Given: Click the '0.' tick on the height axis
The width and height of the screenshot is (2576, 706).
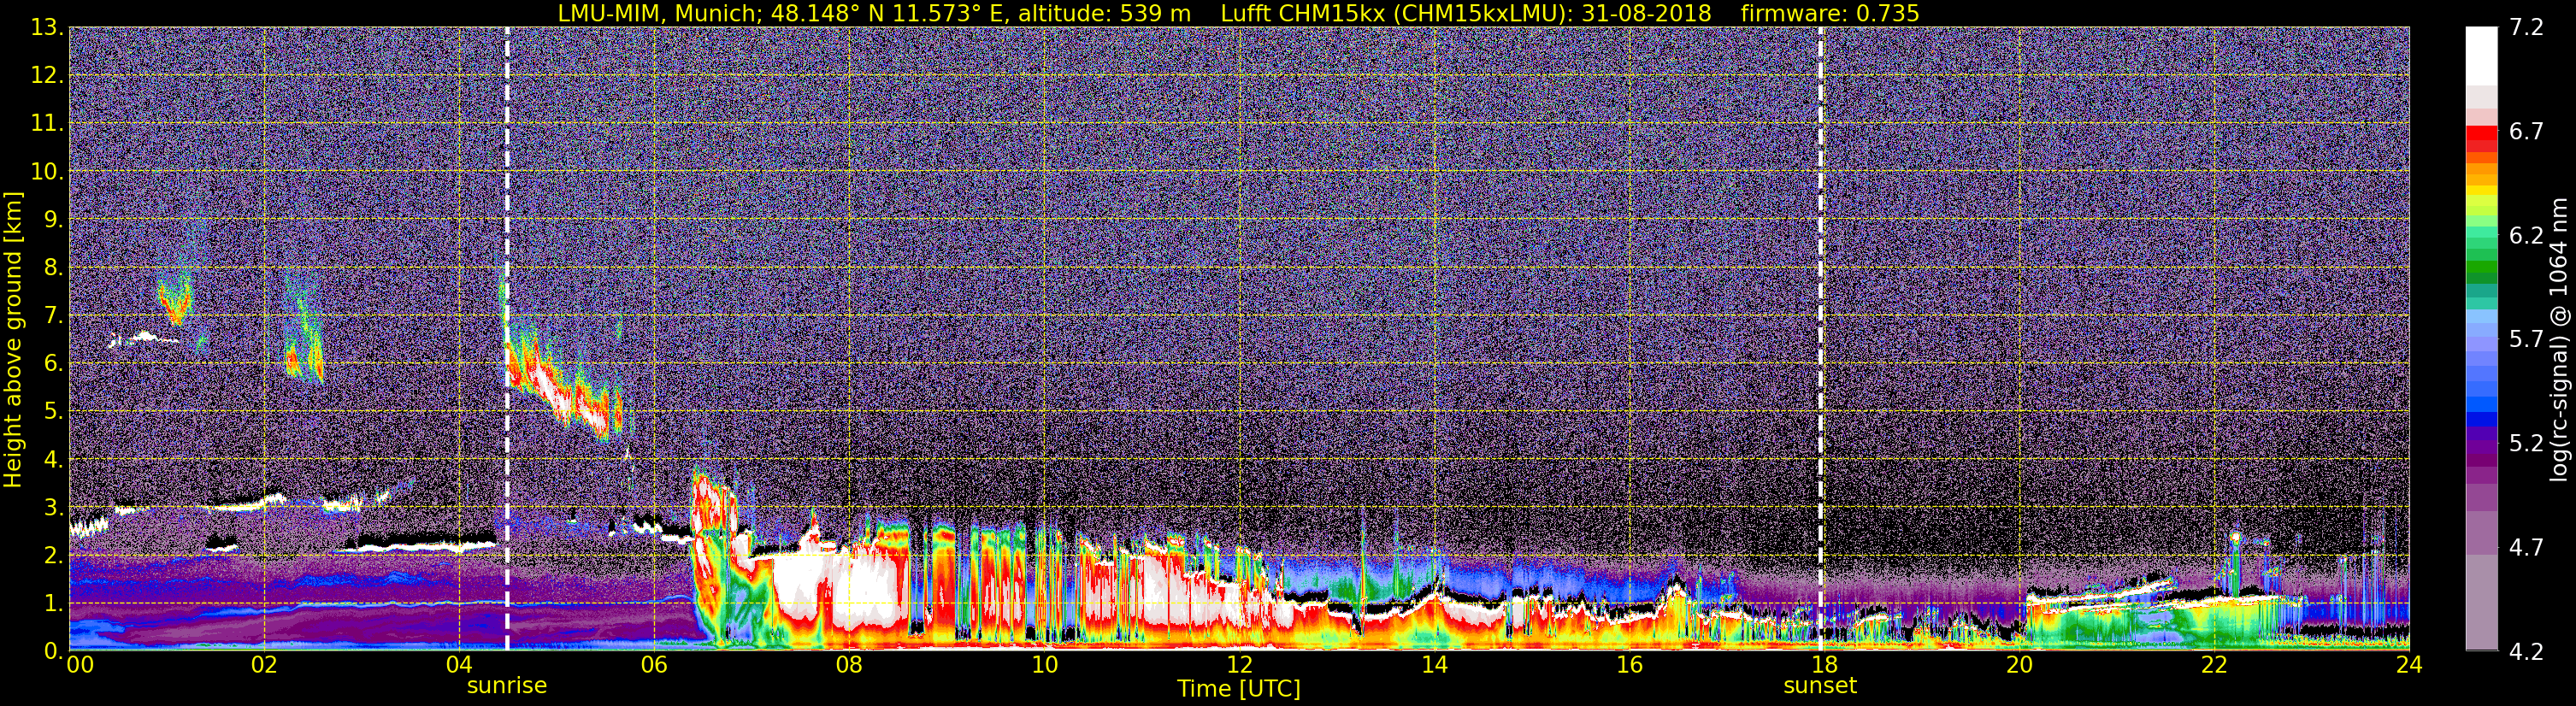Looking at the screenshot, I should pyautogui.click(x=53, y=650).
